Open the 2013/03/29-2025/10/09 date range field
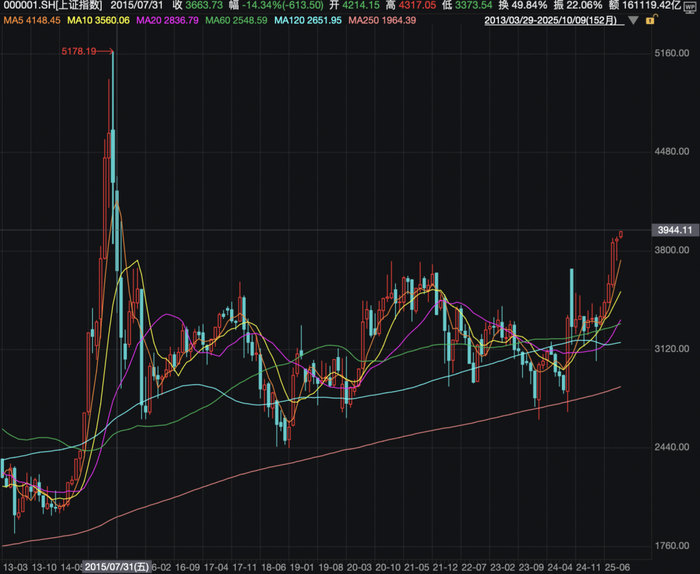The image size is (700, 574). tap(554, 21)
